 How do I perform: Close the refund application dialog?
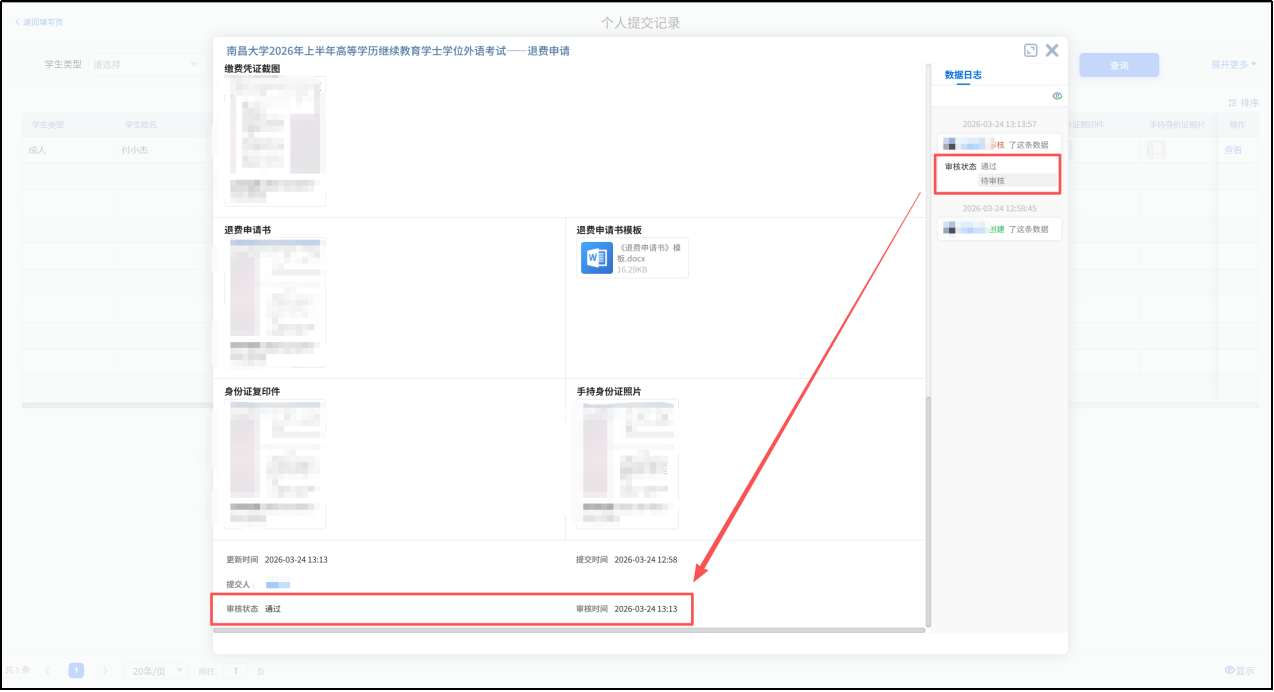pyautogui.click(x=1052, y=50)
